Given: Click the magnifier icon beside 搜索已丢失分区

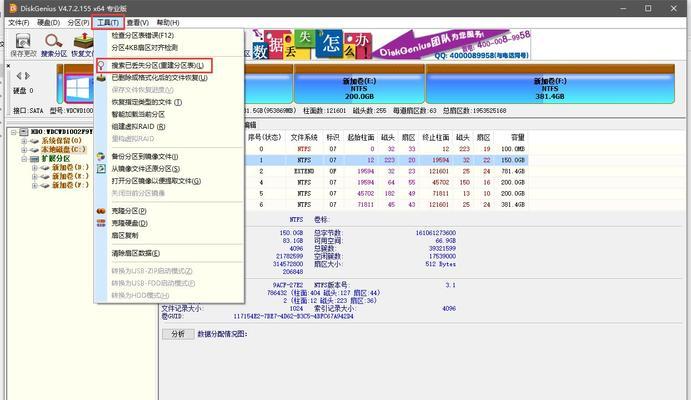Looking at the screenshot, I should click(x=101, y=66).
